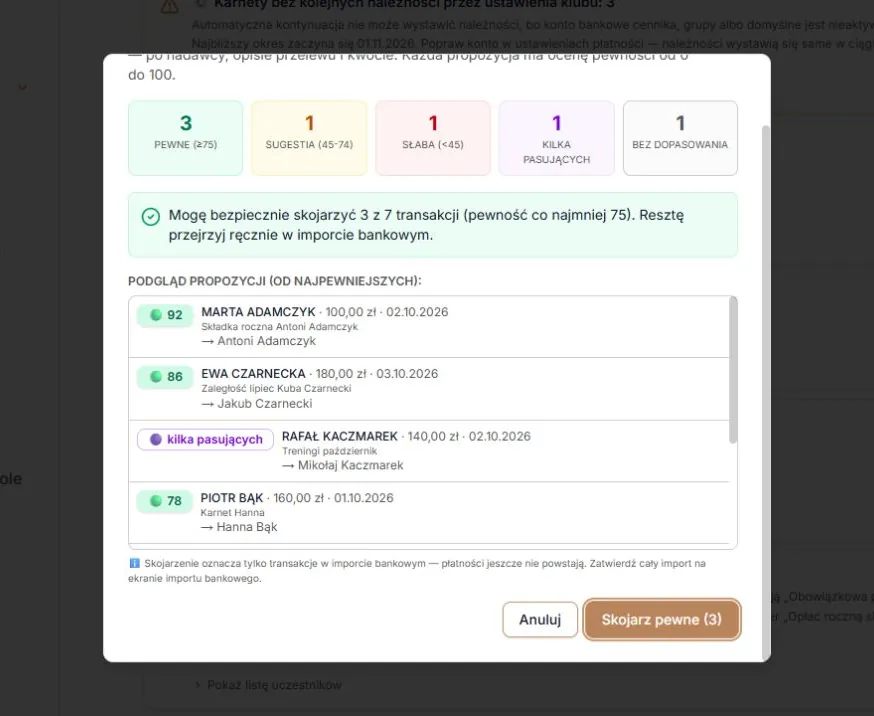Image resolution: width=874 pixels, height=716 pixels.
Task: Cancel the dialog with Anuluj
Action: [x=540, y=619]
